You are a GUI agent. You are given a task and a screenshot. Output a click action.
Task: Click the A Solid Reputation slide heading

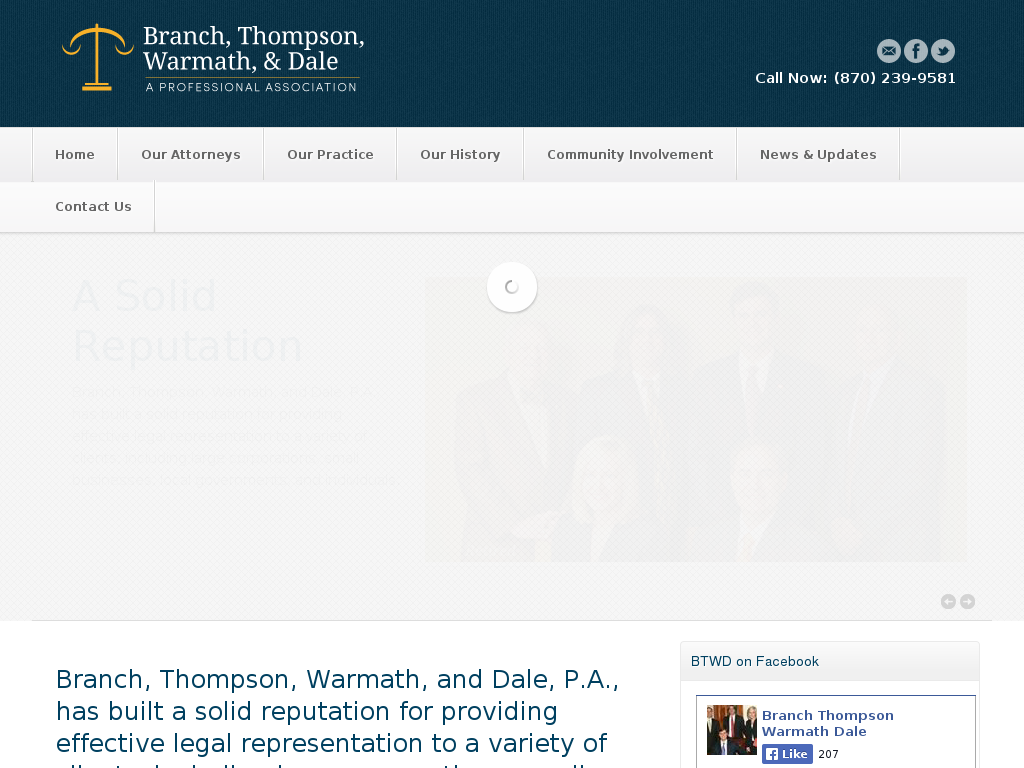(x=188, y=321)
